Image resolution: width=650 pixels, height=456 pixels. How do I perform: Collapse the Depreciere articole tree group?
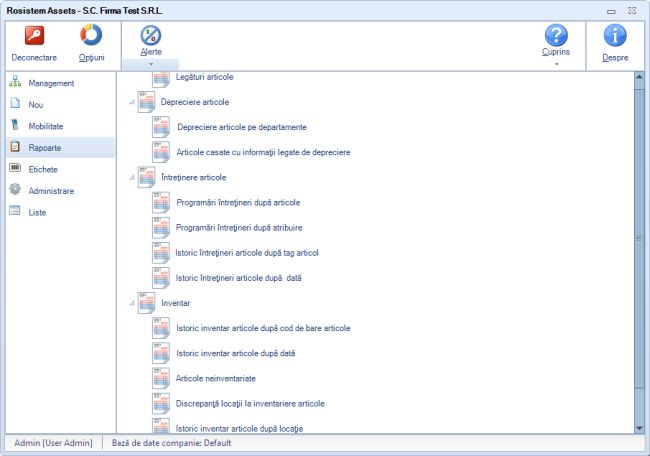130,102
